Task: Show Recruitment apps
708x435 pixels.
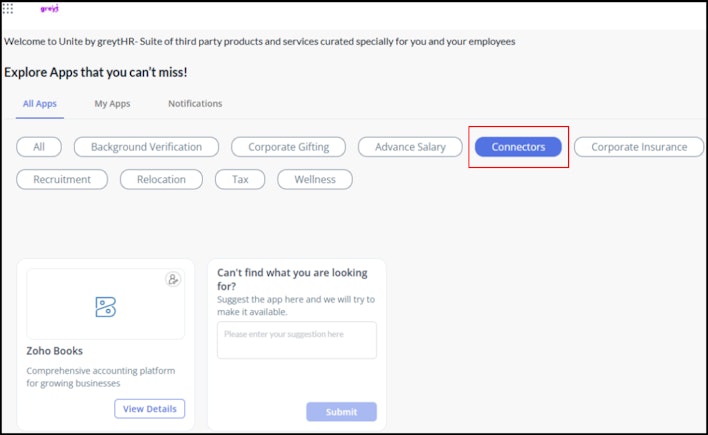Action: point(62,179)
